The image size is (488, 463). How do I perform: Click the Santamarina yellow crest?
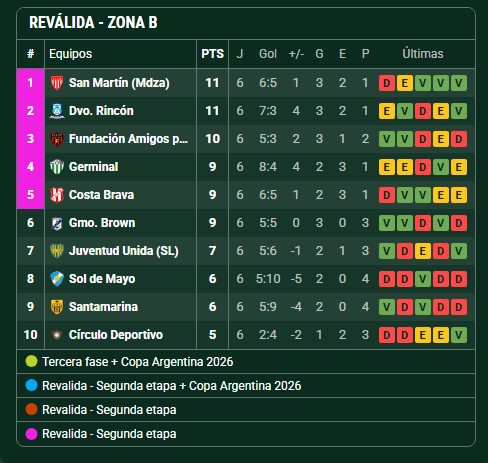(57, 307)
